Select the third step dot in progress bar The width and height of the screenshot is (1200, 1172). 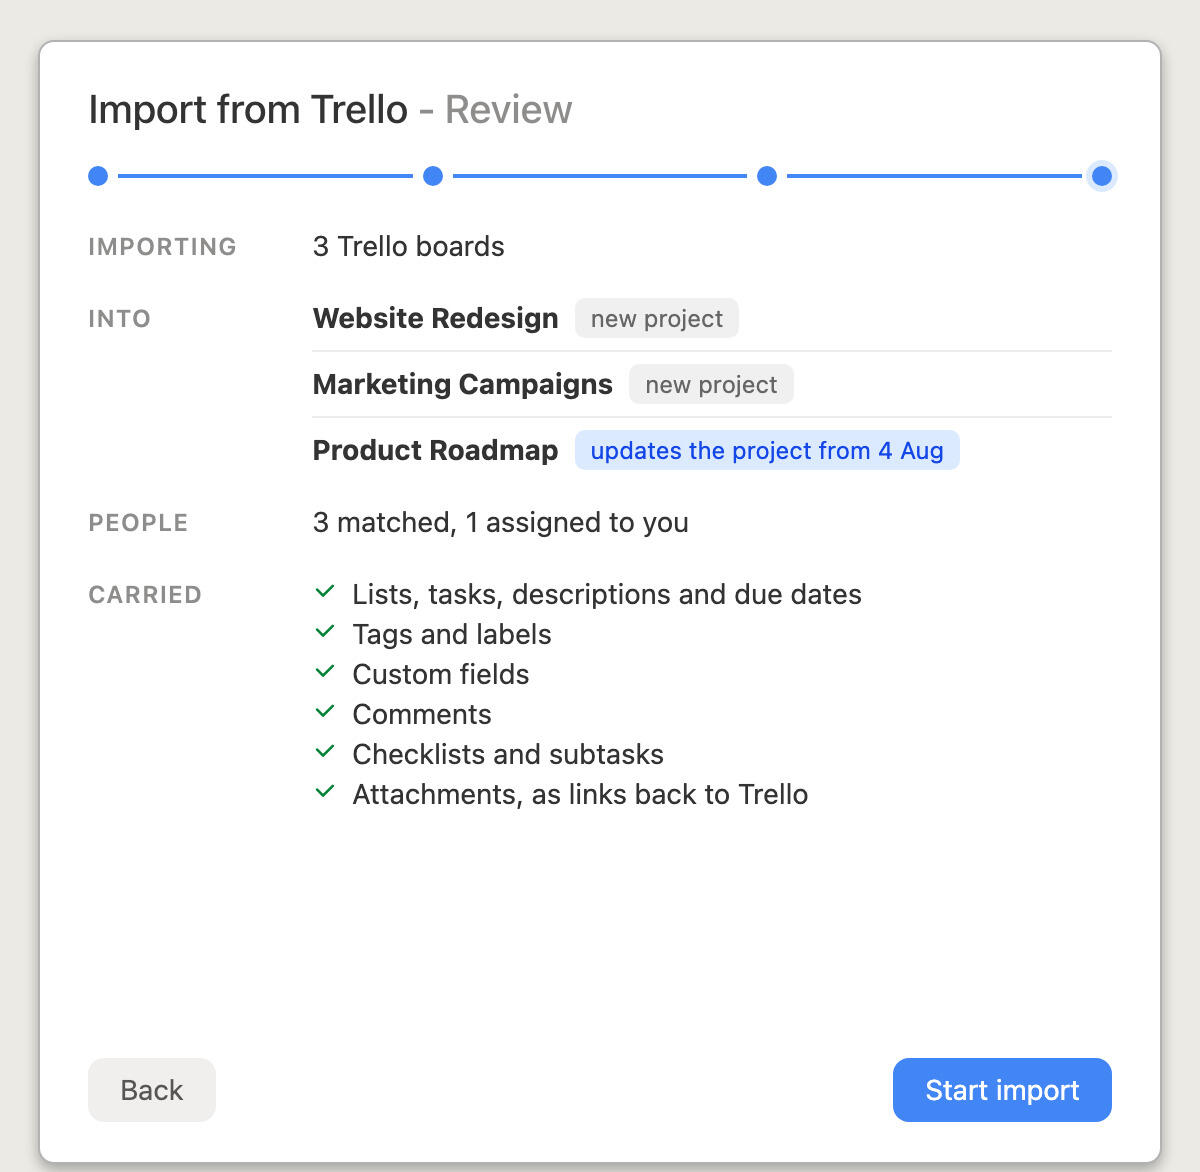tap(767, 176)
